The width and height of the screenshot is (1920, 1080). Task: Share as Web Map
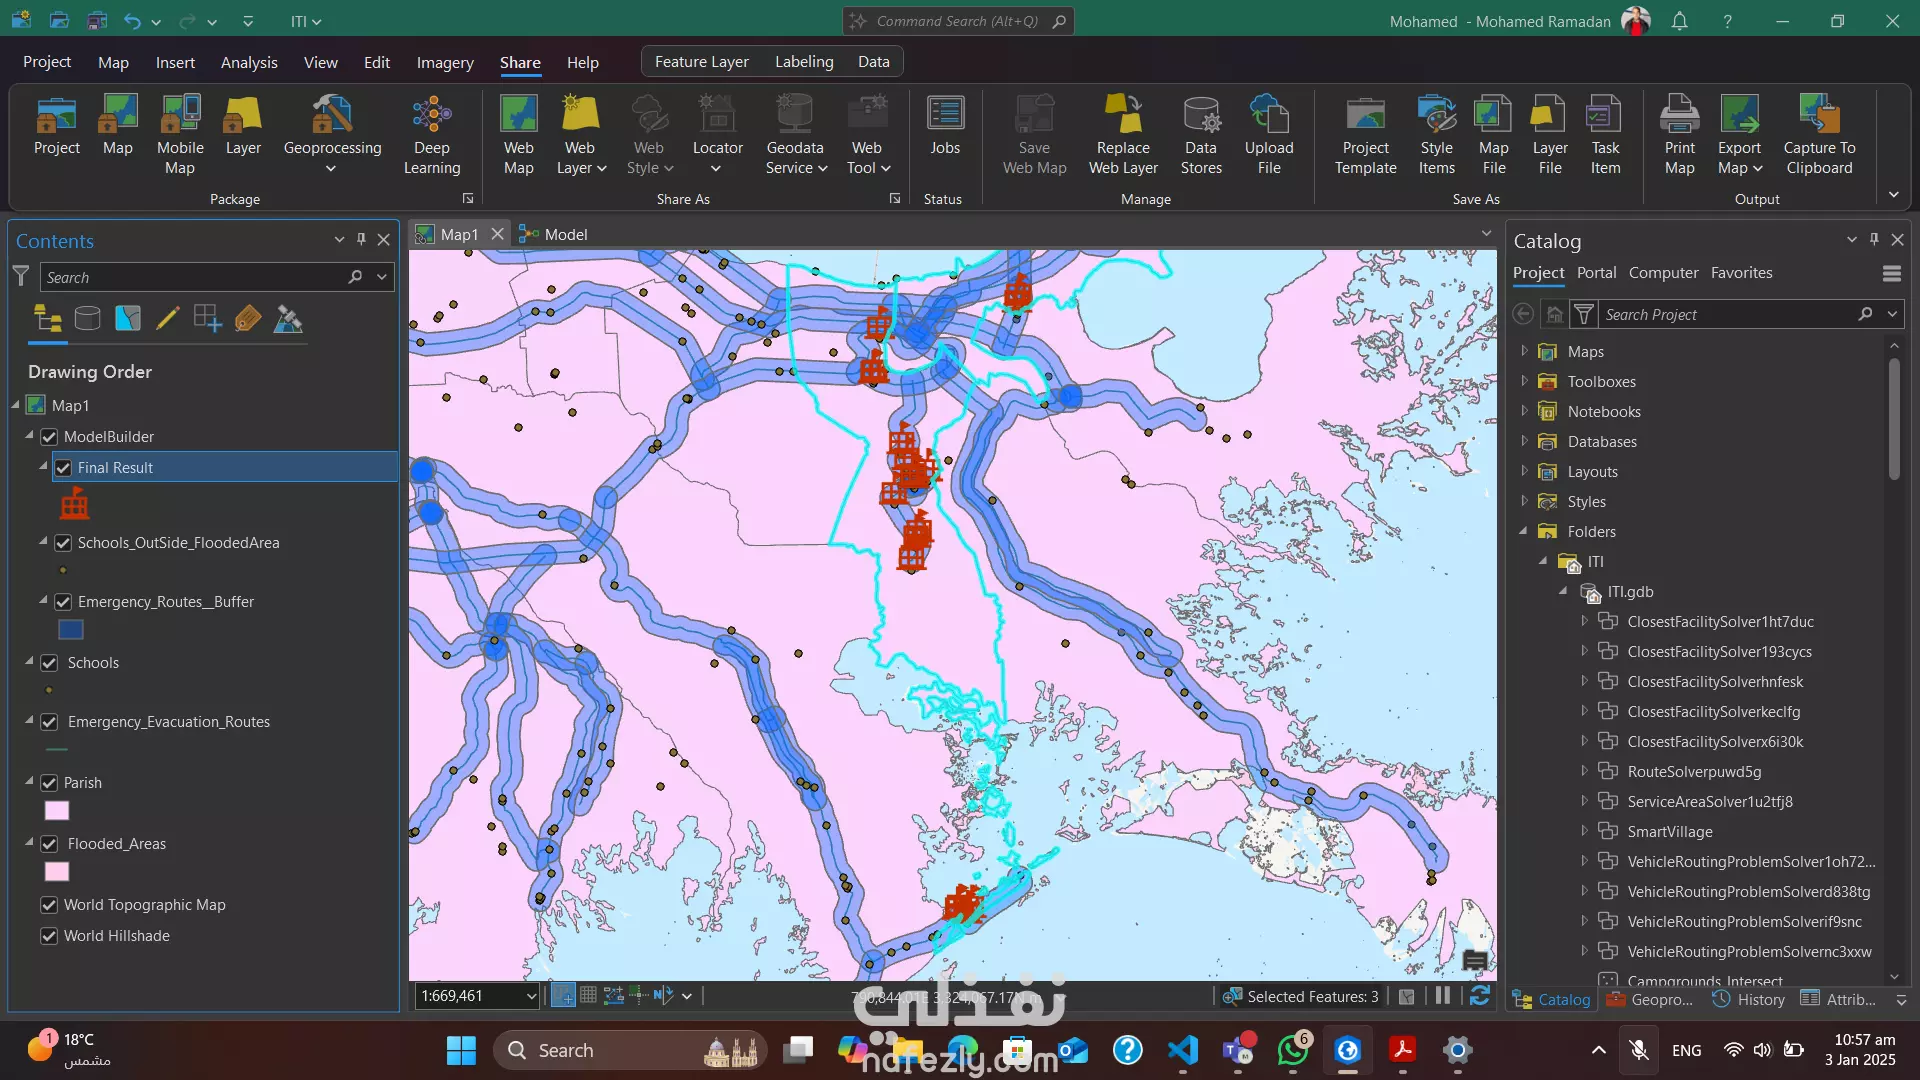pos(518,134)
